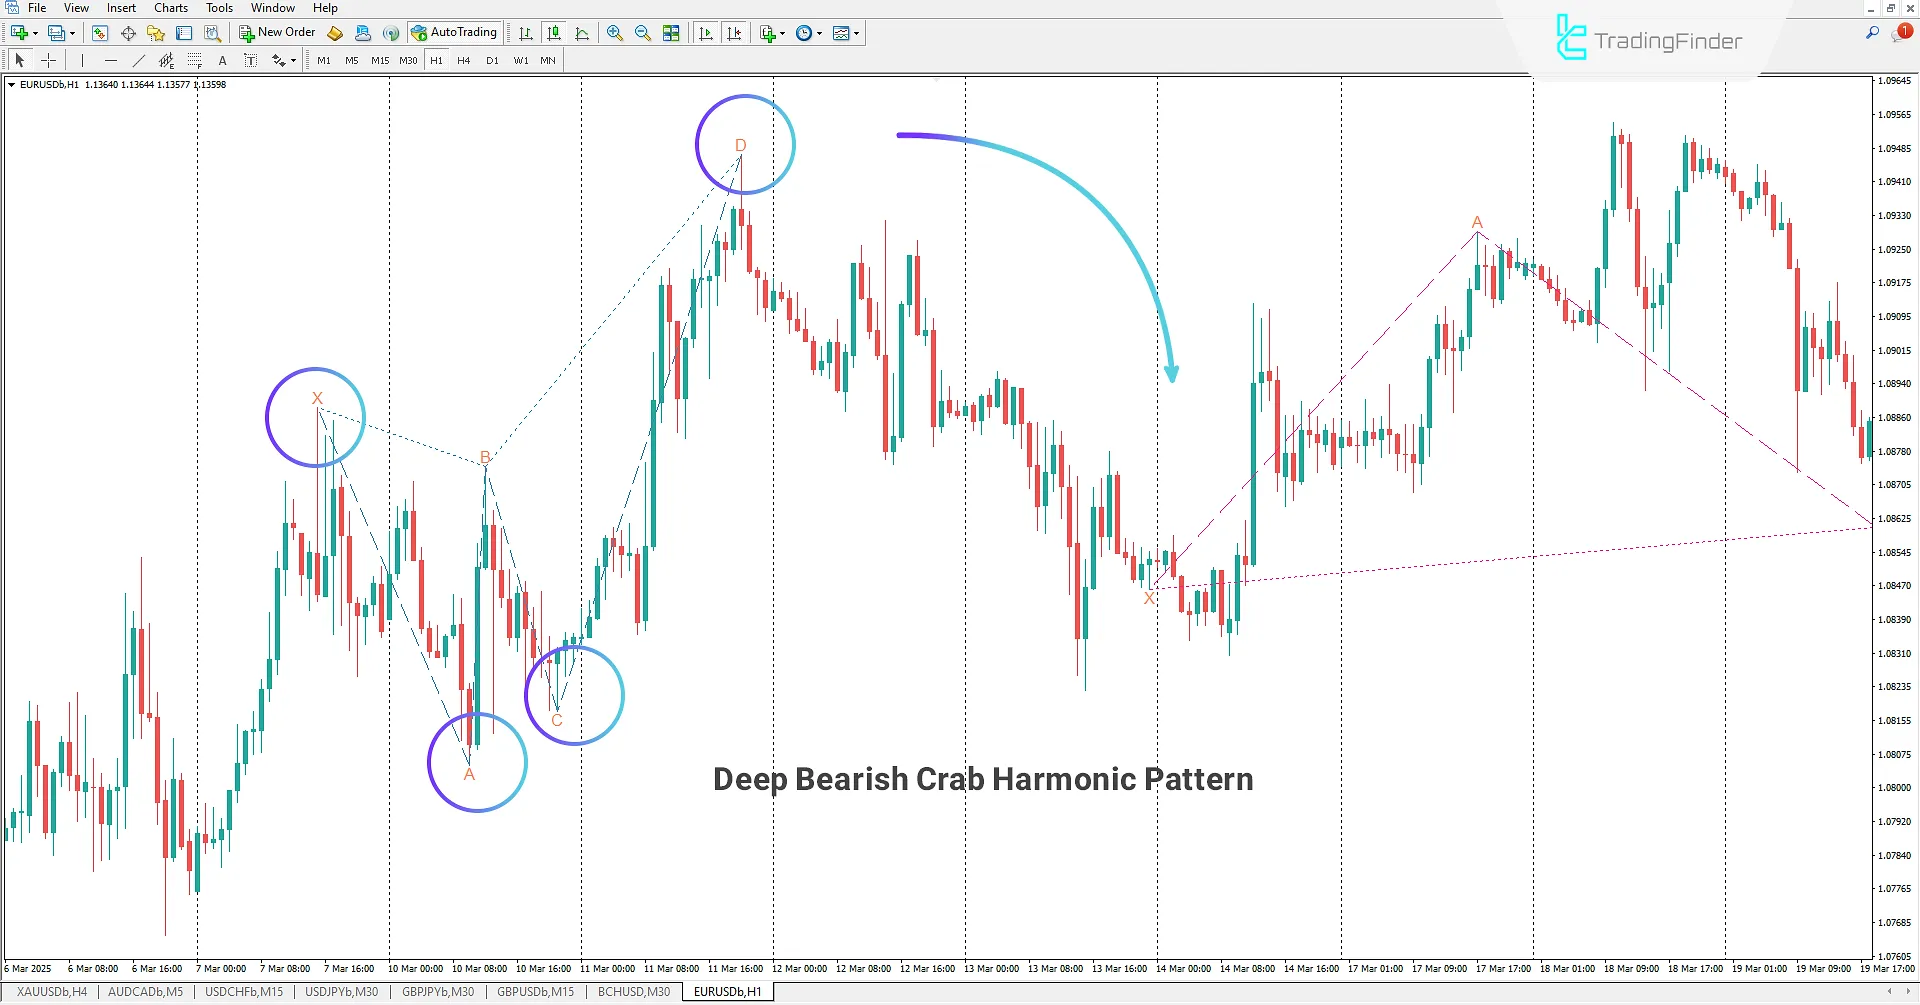Select the Draw Text tool
This screenshot has width=1920, height=1005.
[222, 60]
